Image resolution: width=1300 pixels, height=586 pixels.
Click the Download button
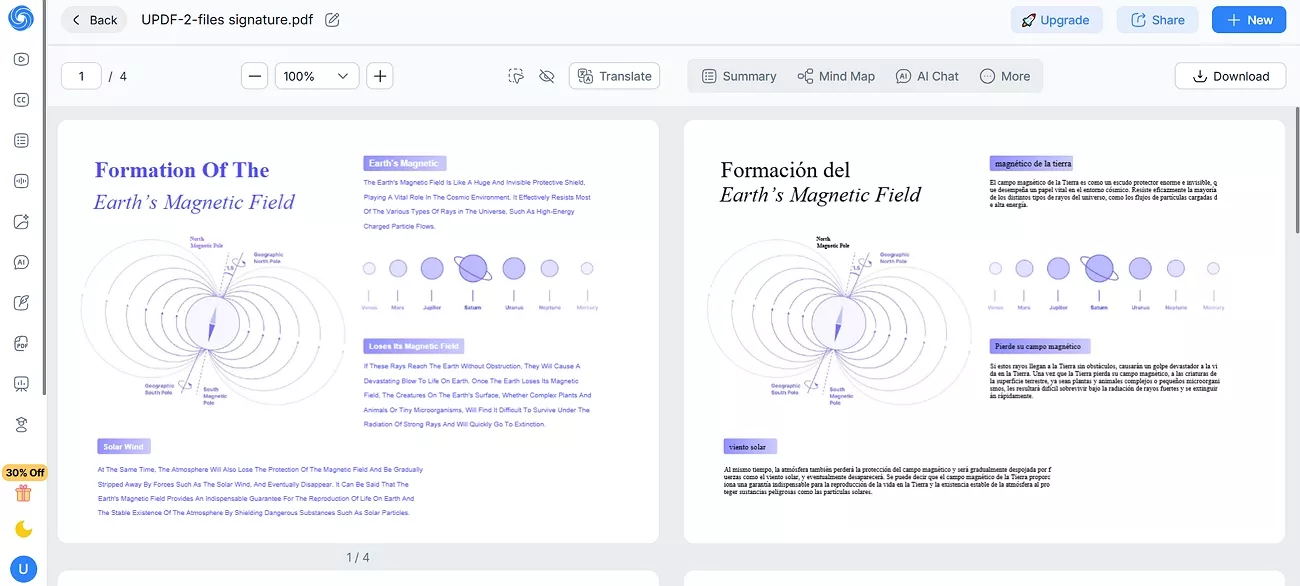(x=1229, y=76)
